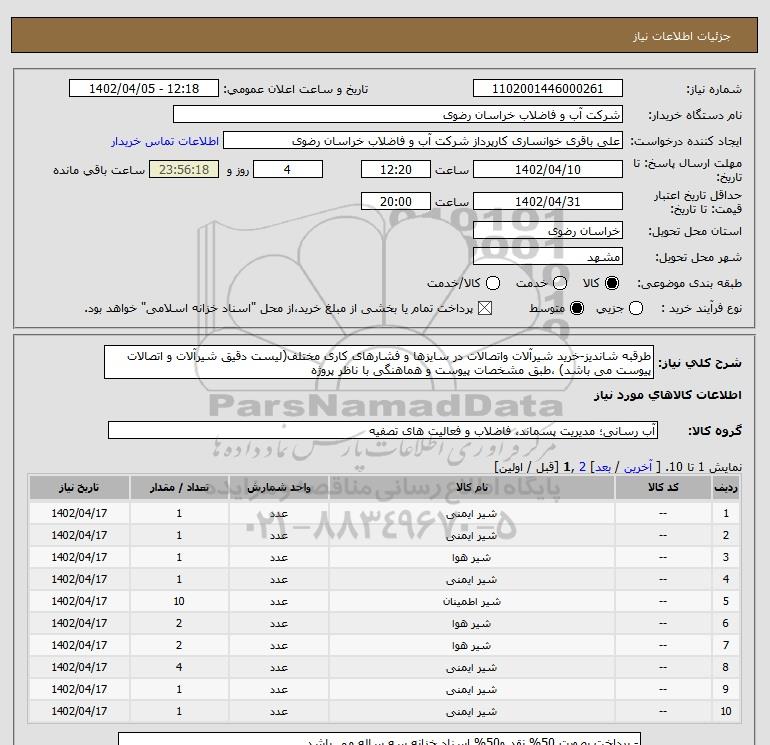Screen dimensions: 770x745
Task: Click شیر هوا in row 6
Action: [x=471, y=624]
